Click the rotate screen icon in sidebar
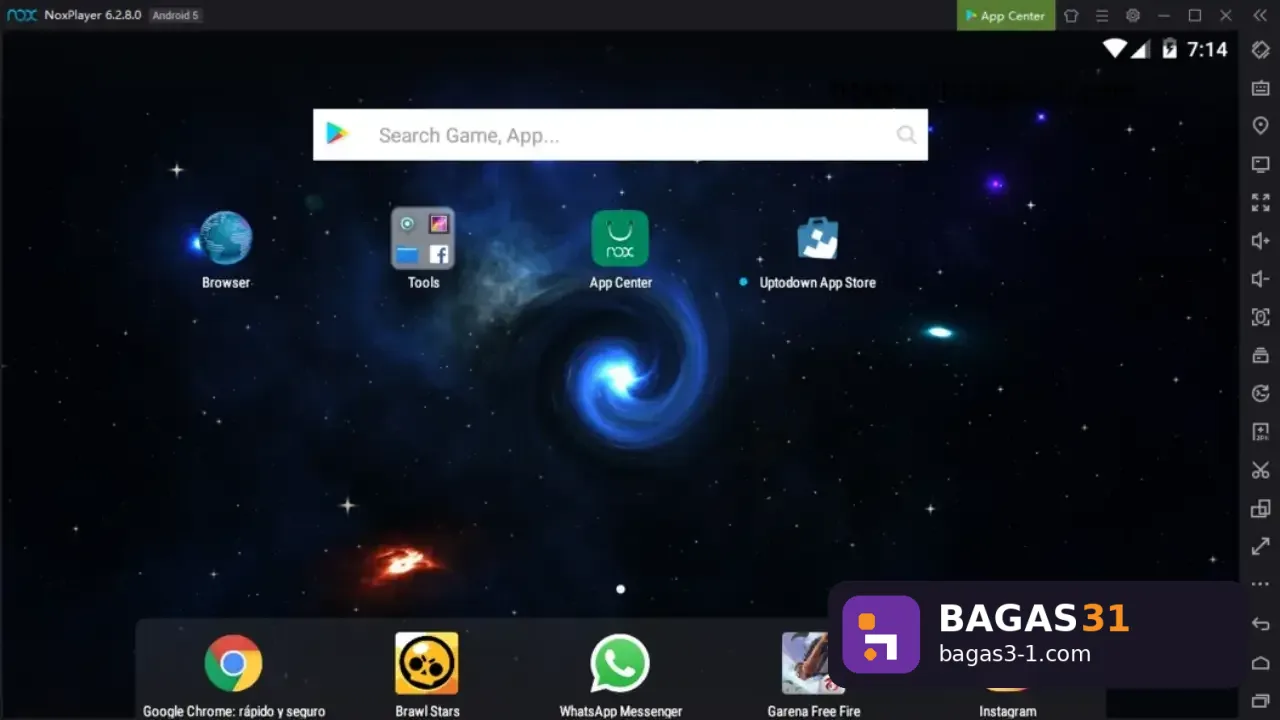This screenshot has width=1280, height=720. (1261, 50)
